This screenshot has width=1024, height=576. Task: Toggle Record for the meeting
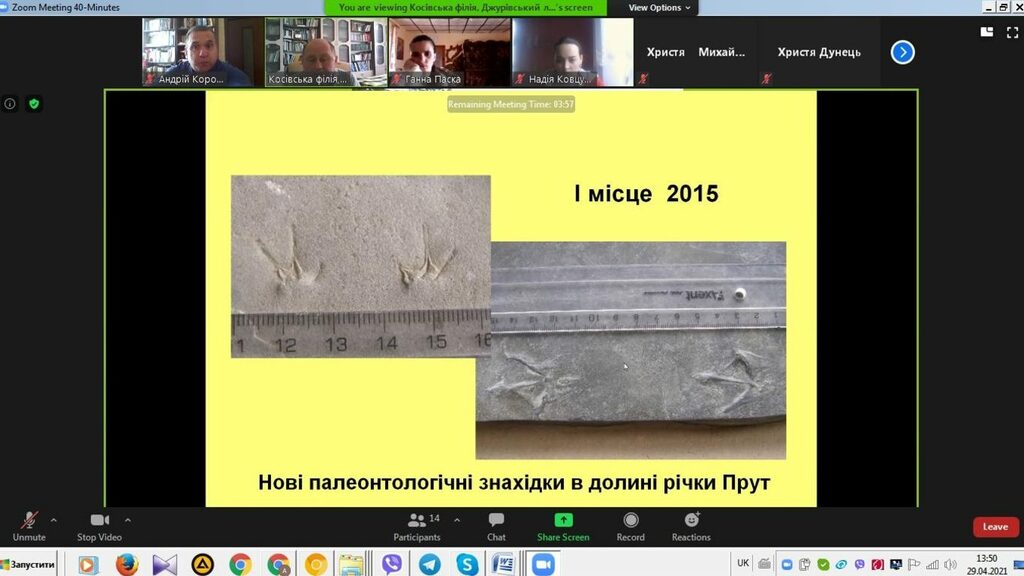pyautogui.click(x=630, y=525)
